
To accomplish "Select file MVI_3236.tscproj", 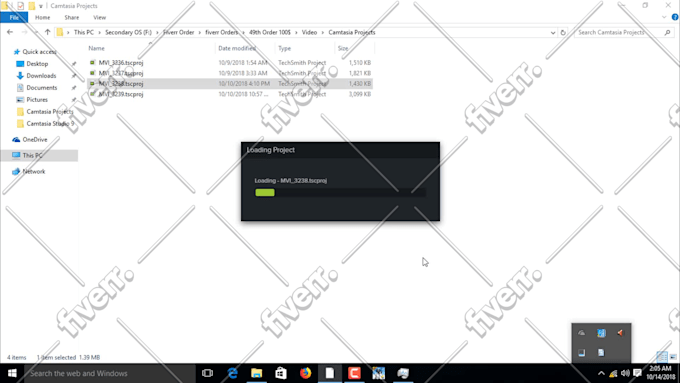I will 121,62.
